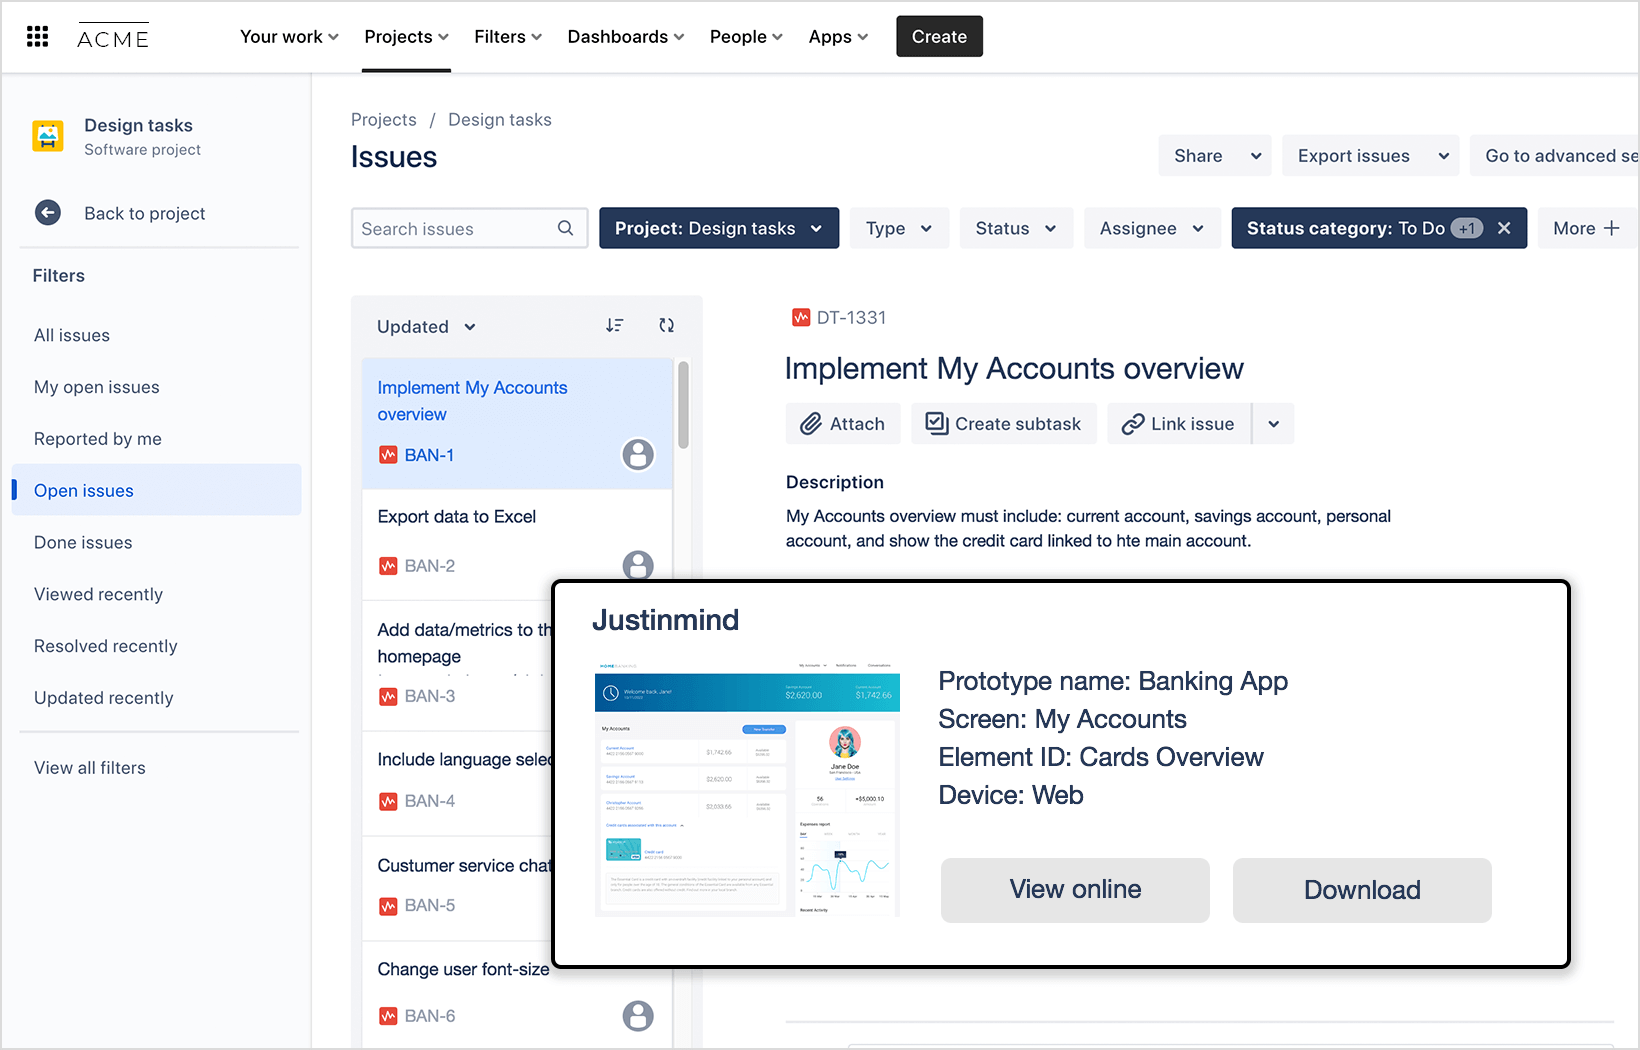The height and width of the screenshot is (1050, 1640).
Task: Click assignee avatar on BAN-2
Action: tap(638, 565)
